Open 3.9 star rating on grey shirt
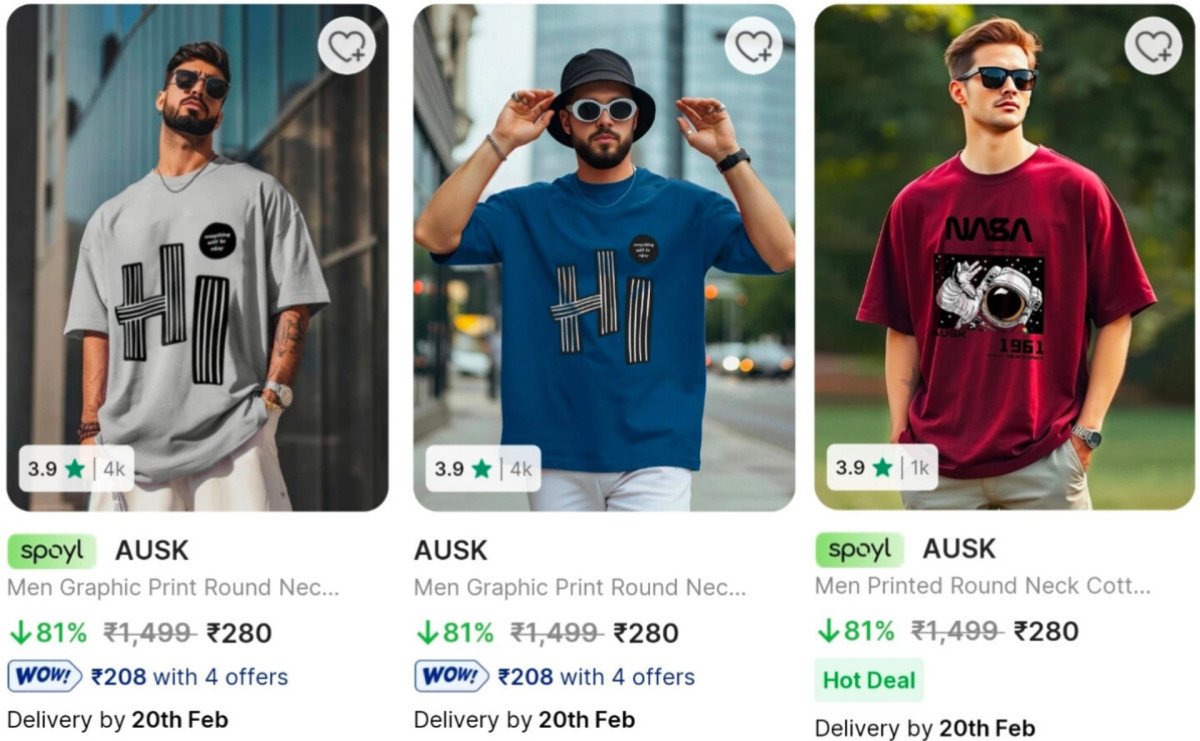This screenshot has width=1200, height=741. (76, 469)
